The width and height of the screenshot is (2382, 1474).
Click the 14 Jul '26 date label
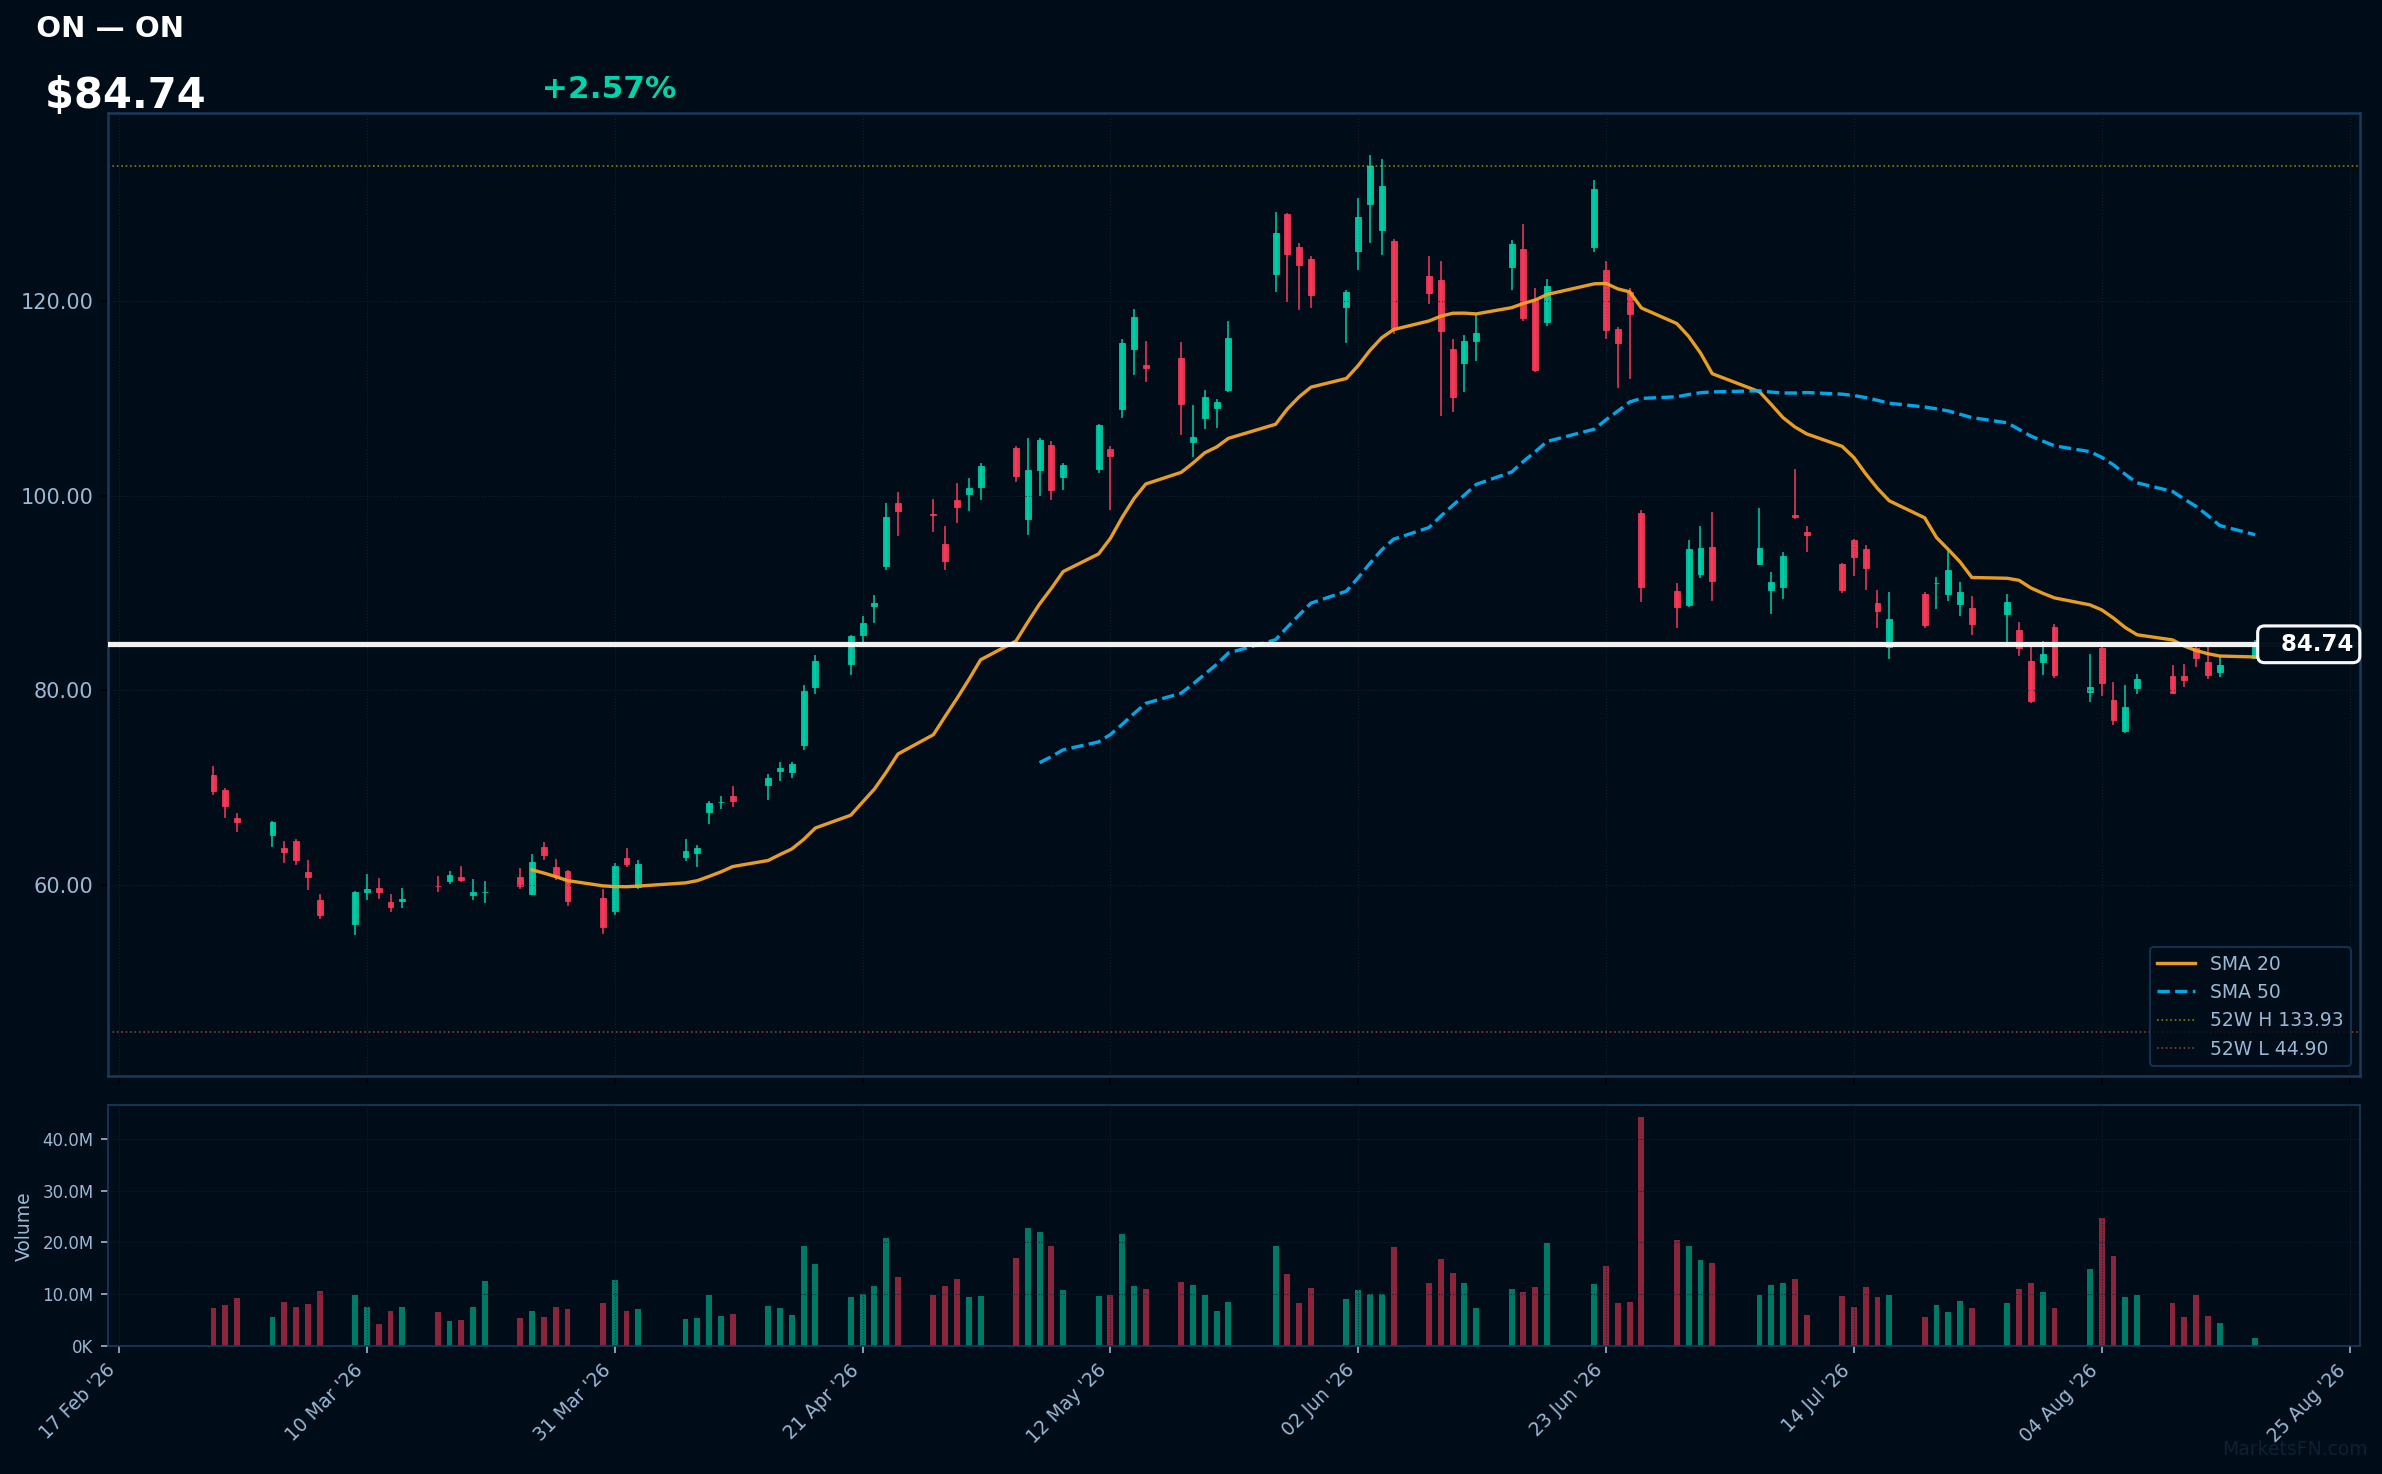click(1815, 1399)
